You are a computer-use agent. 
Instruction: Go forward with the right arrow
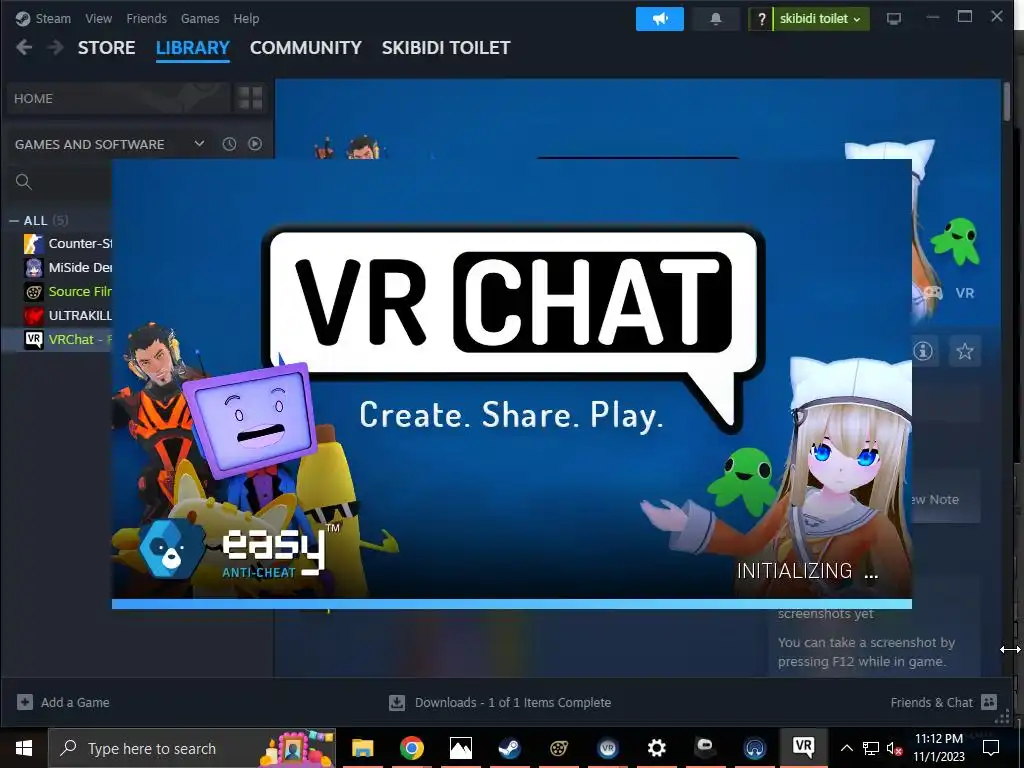(56, 47)
